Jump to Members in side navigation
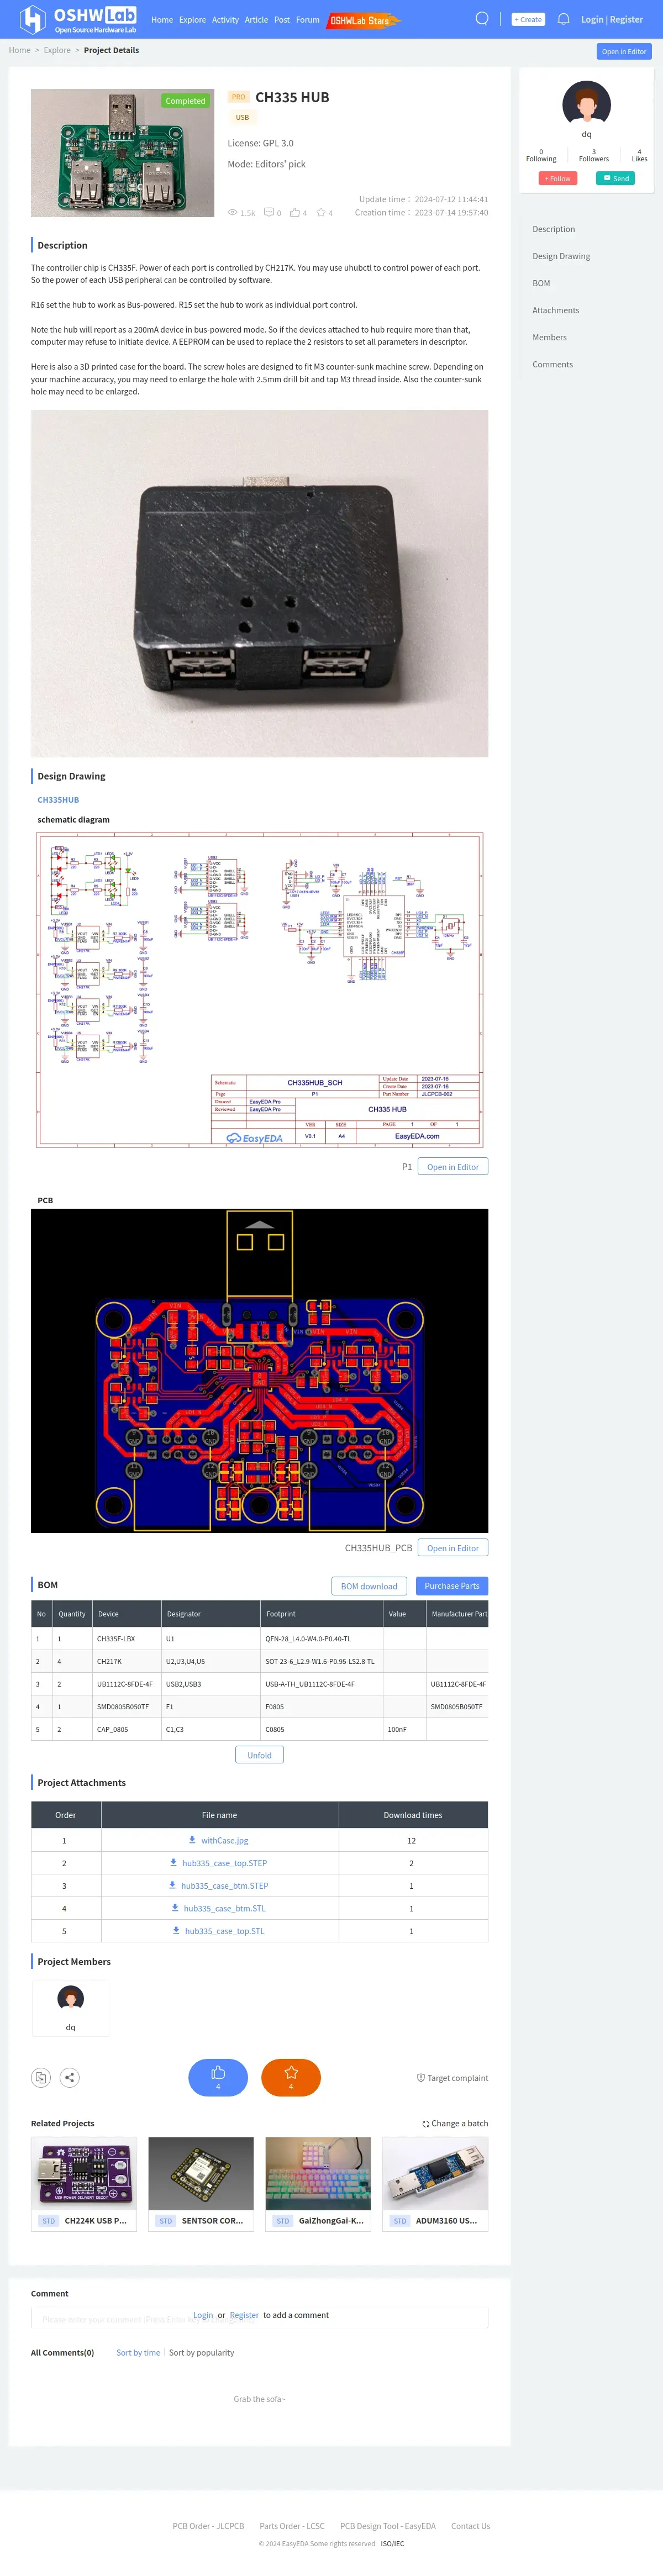The height and width of the screenshot is (2576, 663). [x=549, y=337]
